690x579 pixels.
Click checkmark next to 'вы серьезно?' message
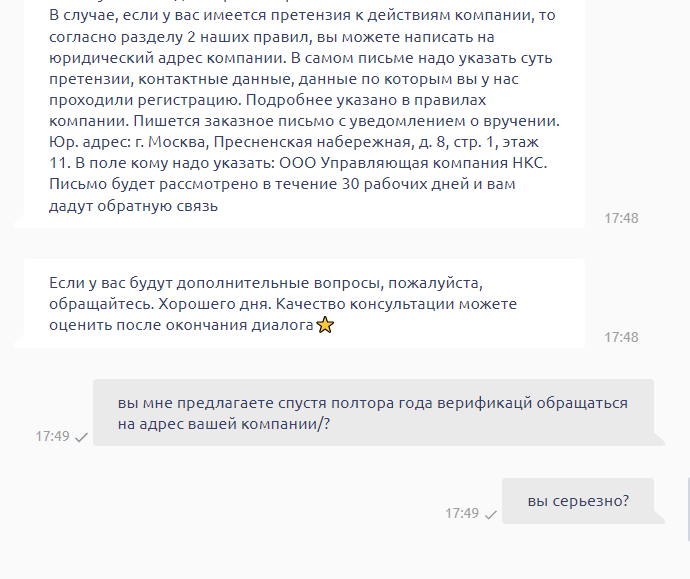coord(490,514)
